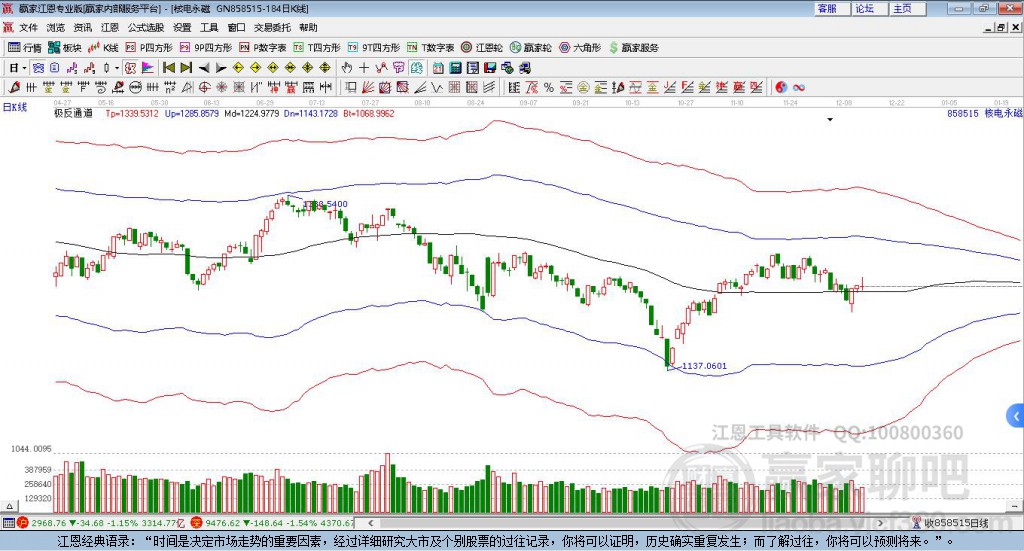Click the blue infinity symbol icon

[x=799, y=87]
